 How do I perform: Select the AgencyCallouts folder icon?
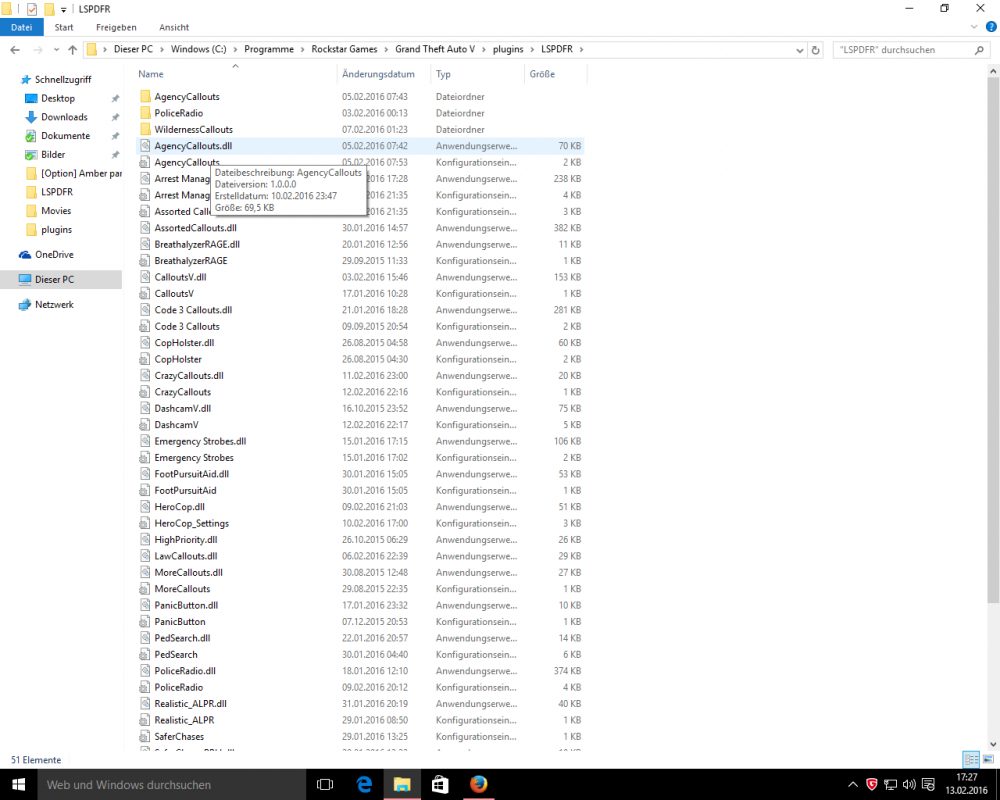[x=145, y=96]
